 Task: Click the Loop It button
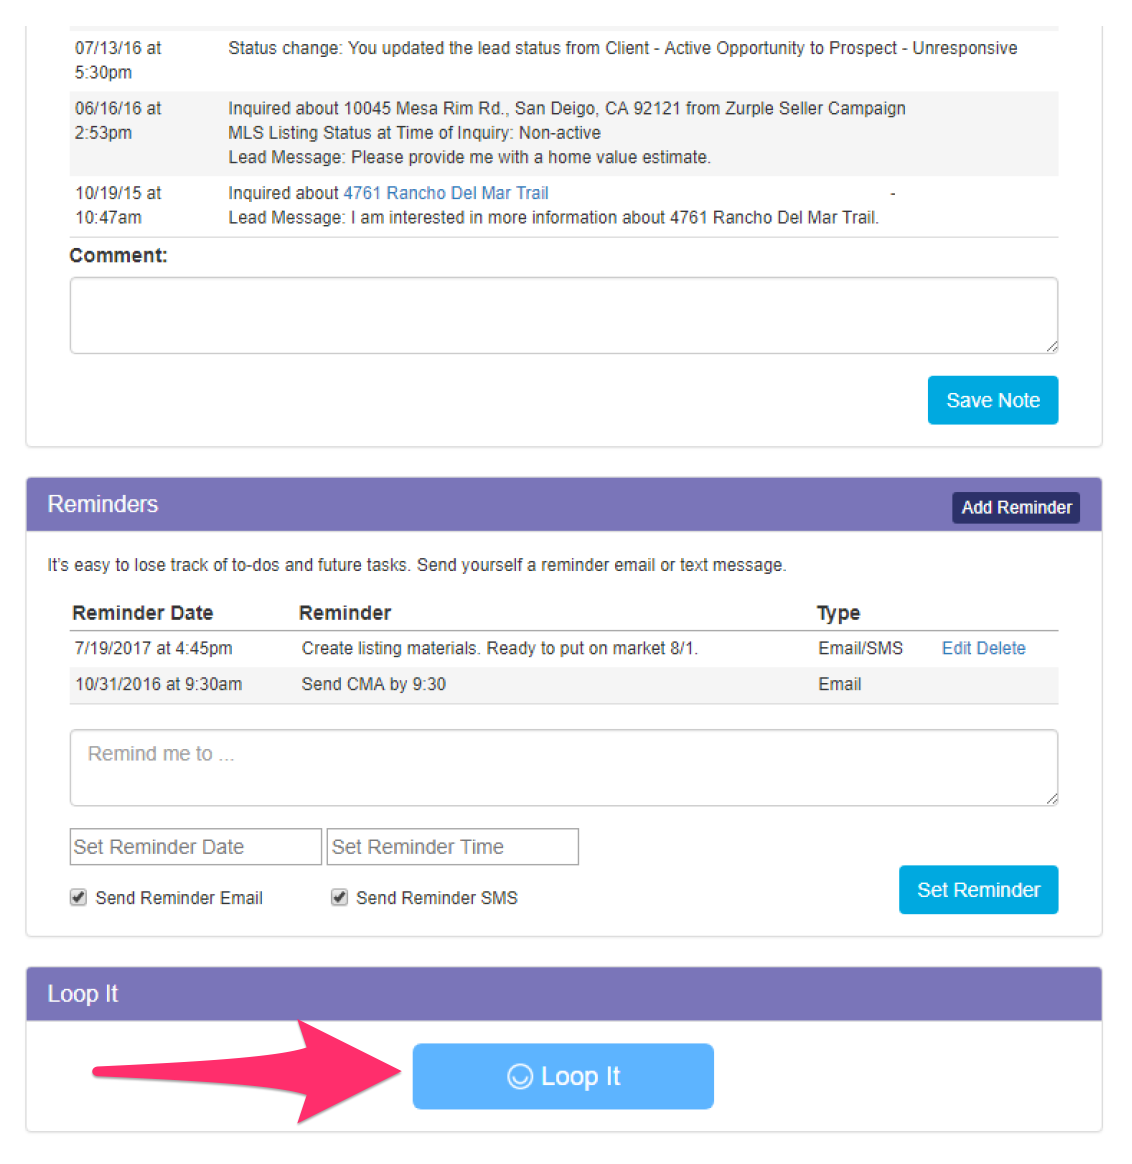coord(562,1076)
